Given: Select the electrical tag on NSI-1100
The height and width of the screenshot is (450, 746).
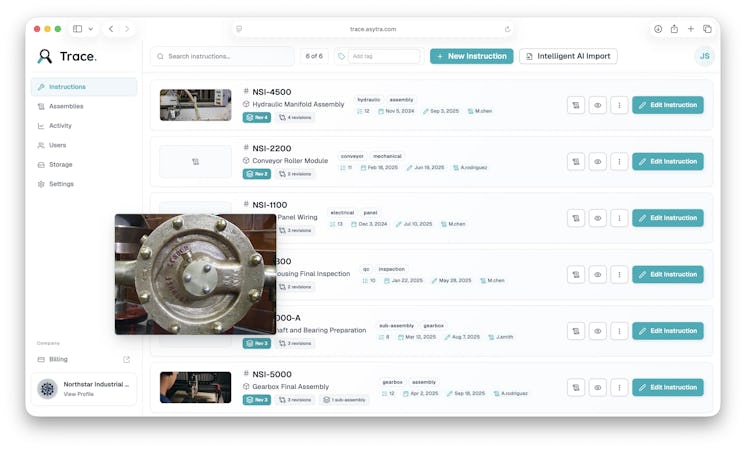Looking at the screenshot, I should 342,213.
